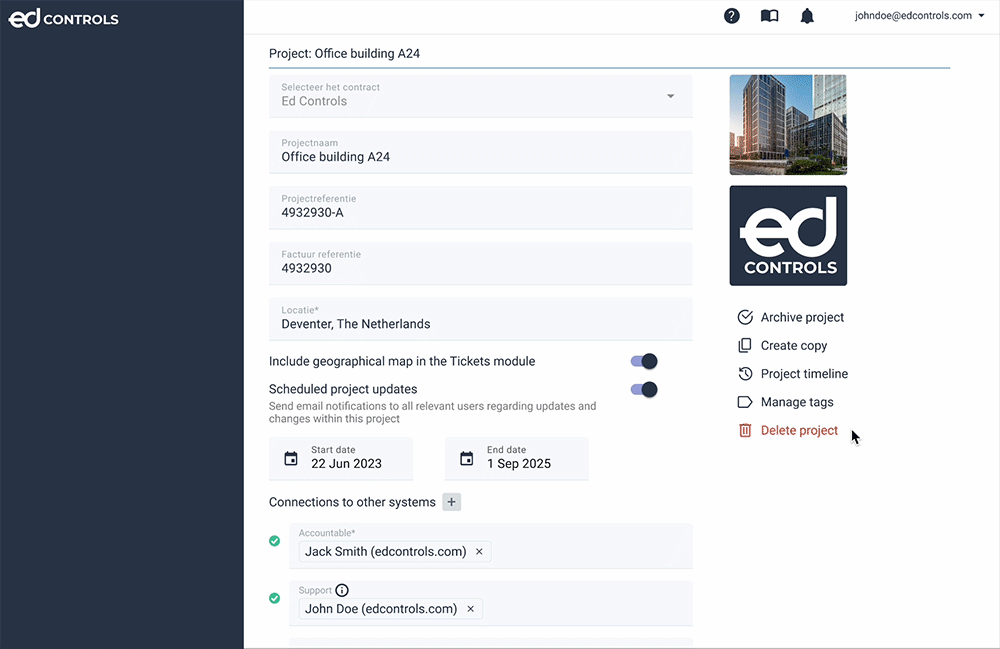Viewport: 1000px width, 649px height.
Task: Toggle geographical map in Tickets module
Action: (644, 362)
